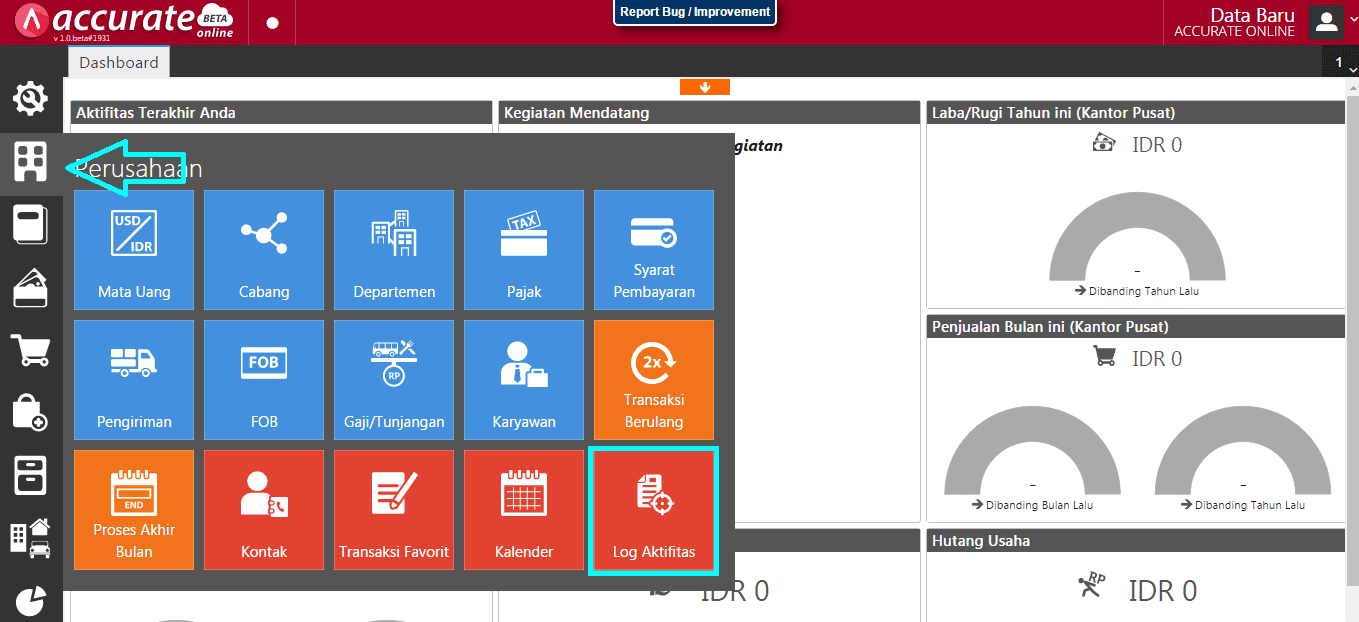Open Transaksi Berulang recurring transactions
This screenshot has width=1359, height=622.
(x=653, y=380)
